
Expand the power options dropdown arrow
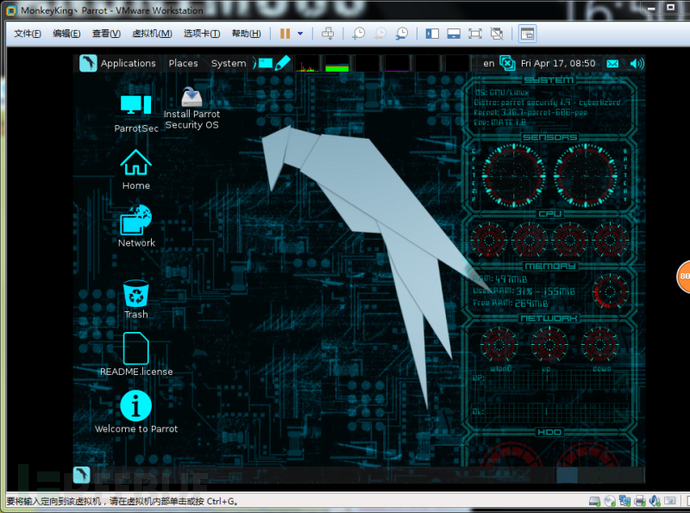point(300,33)
